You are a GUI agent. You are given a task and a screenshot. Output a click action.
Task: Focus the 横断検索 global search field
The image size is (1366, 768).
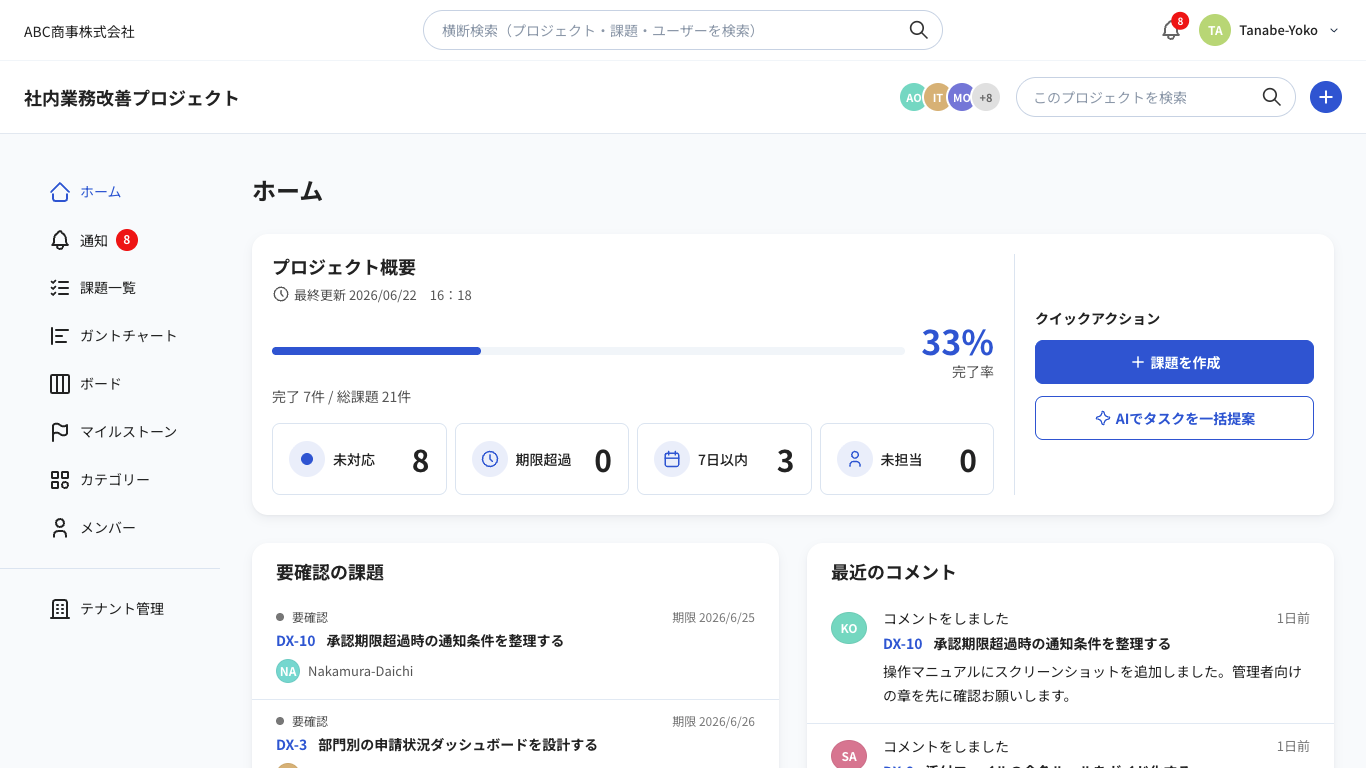pyautogui.click(x=683, y=30)
